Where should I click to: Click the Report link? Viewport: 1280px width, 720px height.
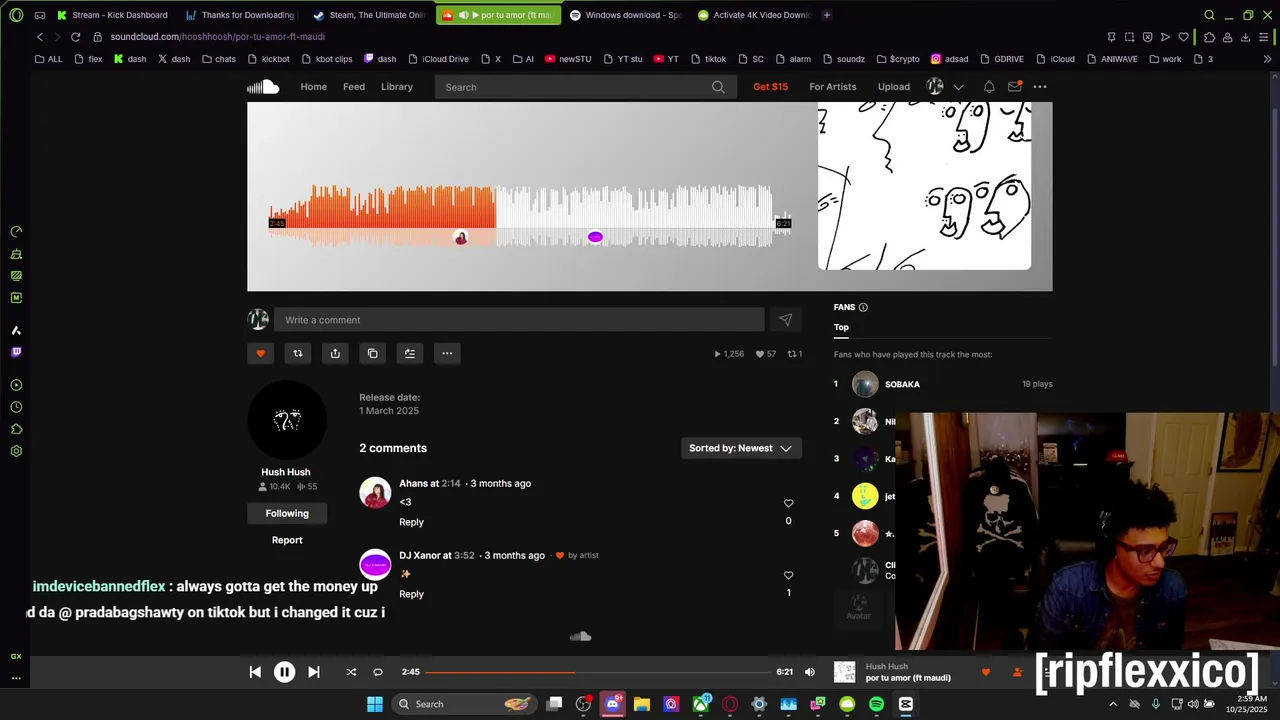[x=287, y=540]
